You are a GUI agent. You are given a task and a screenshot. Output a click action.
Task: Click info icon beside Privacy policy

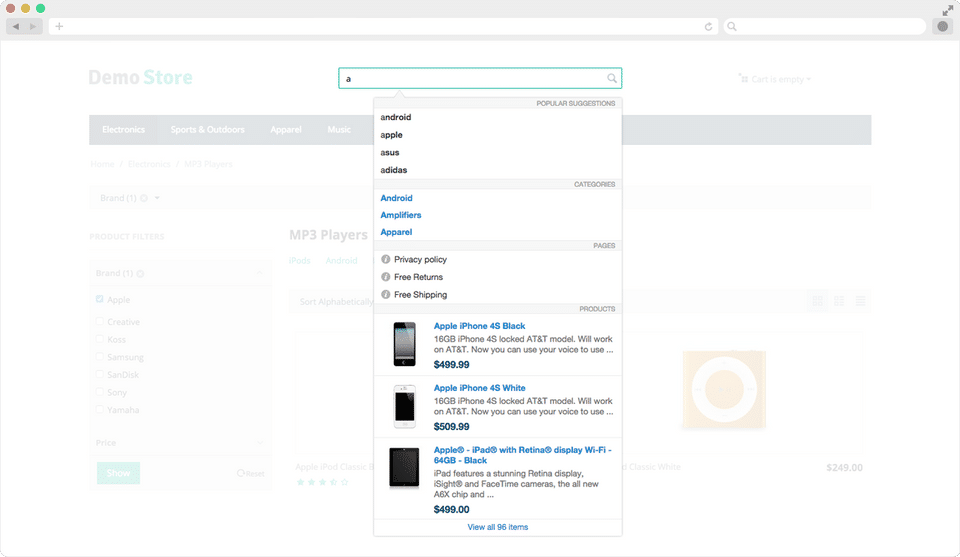coord(386,260)
